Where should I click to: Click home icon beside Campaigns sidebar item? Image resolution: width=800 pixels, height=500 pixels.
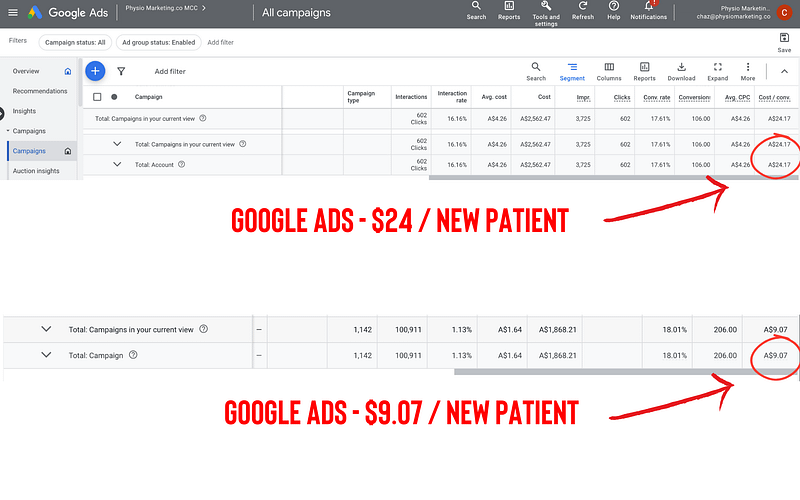click(68, 151)
